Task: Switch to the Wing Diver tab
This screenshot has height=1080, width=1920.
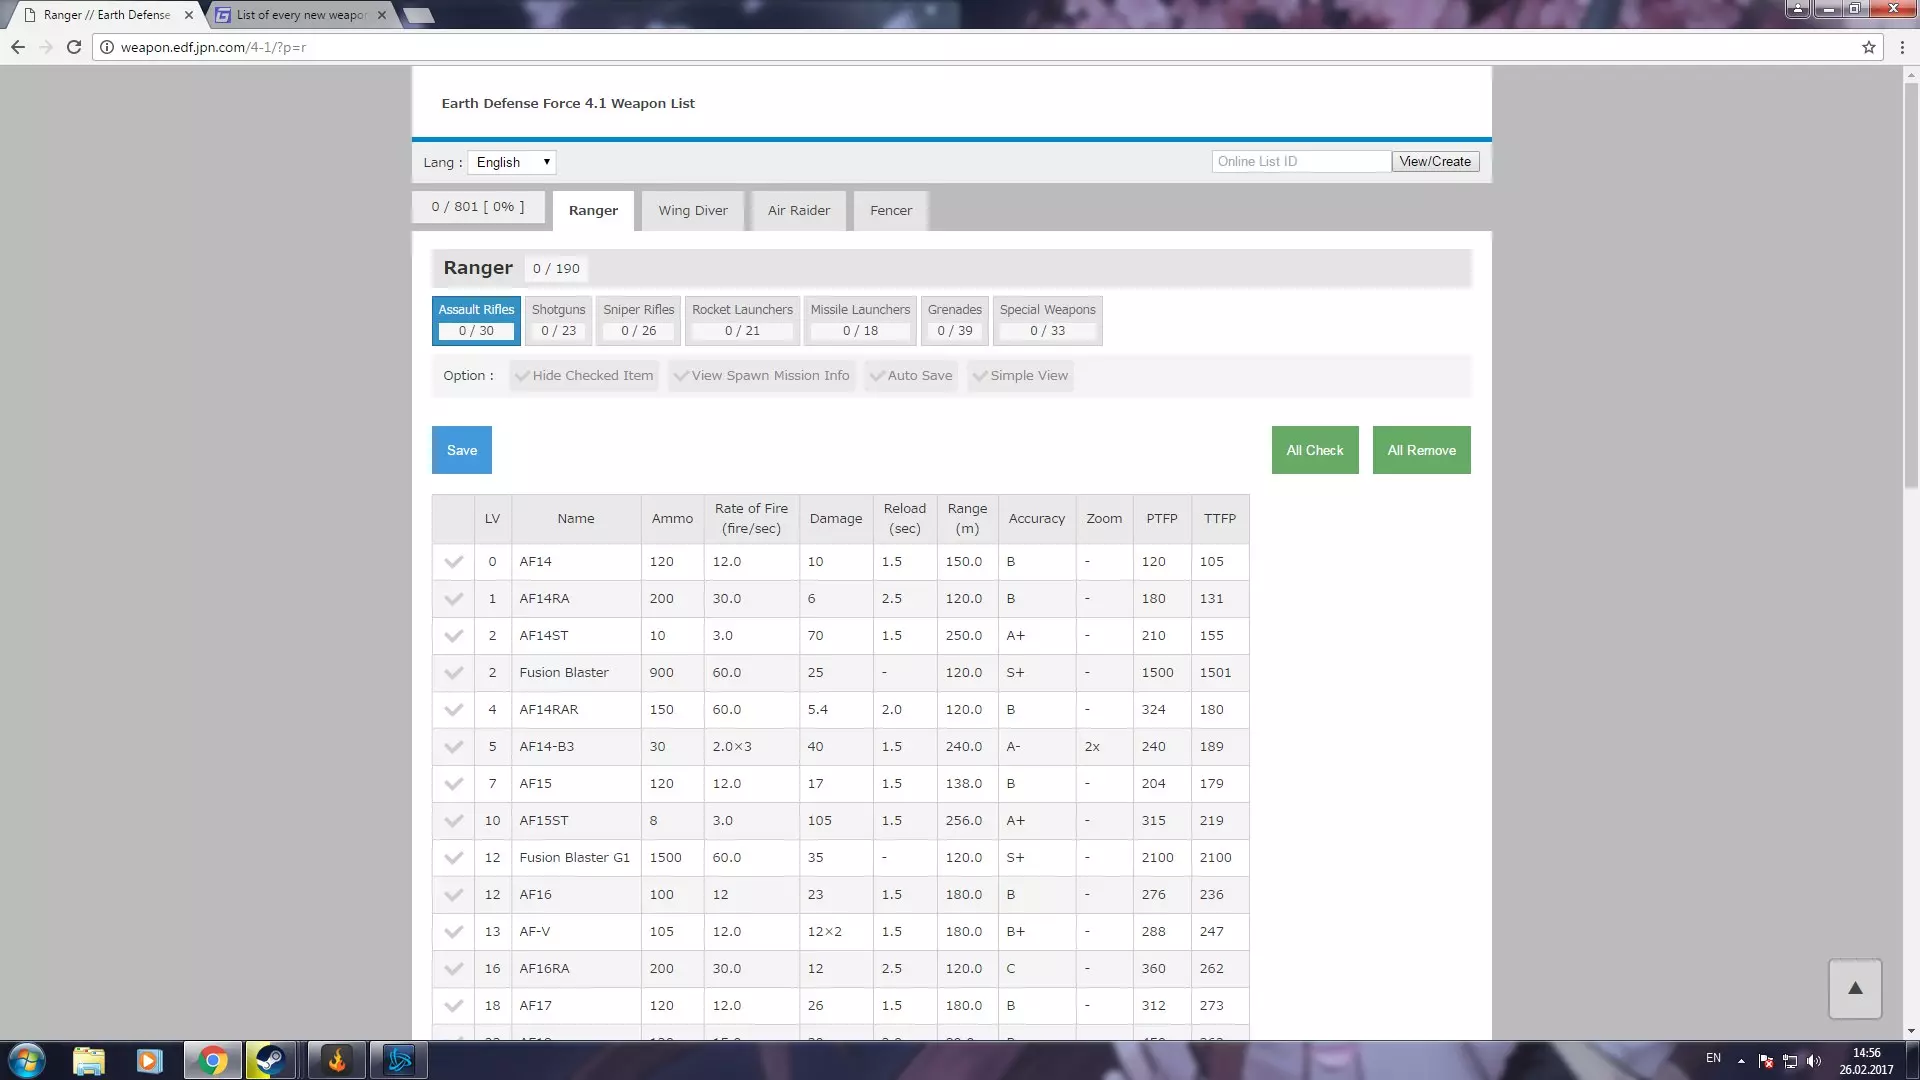Action: click(x=692, y=211)
